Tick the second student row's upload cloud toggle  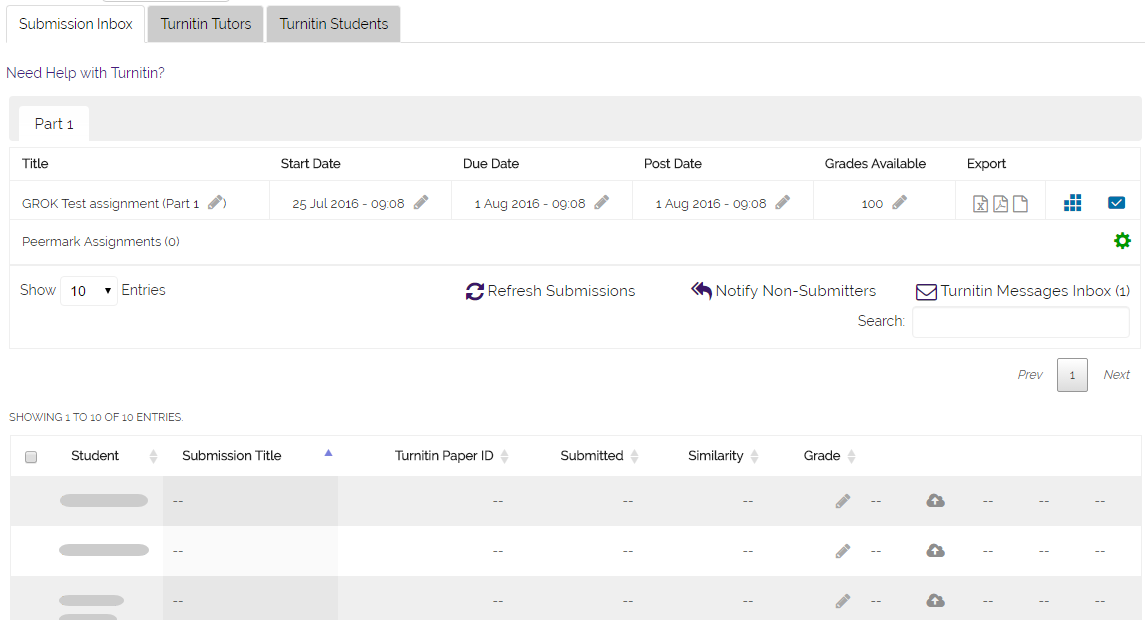click(x=935, y=550)
